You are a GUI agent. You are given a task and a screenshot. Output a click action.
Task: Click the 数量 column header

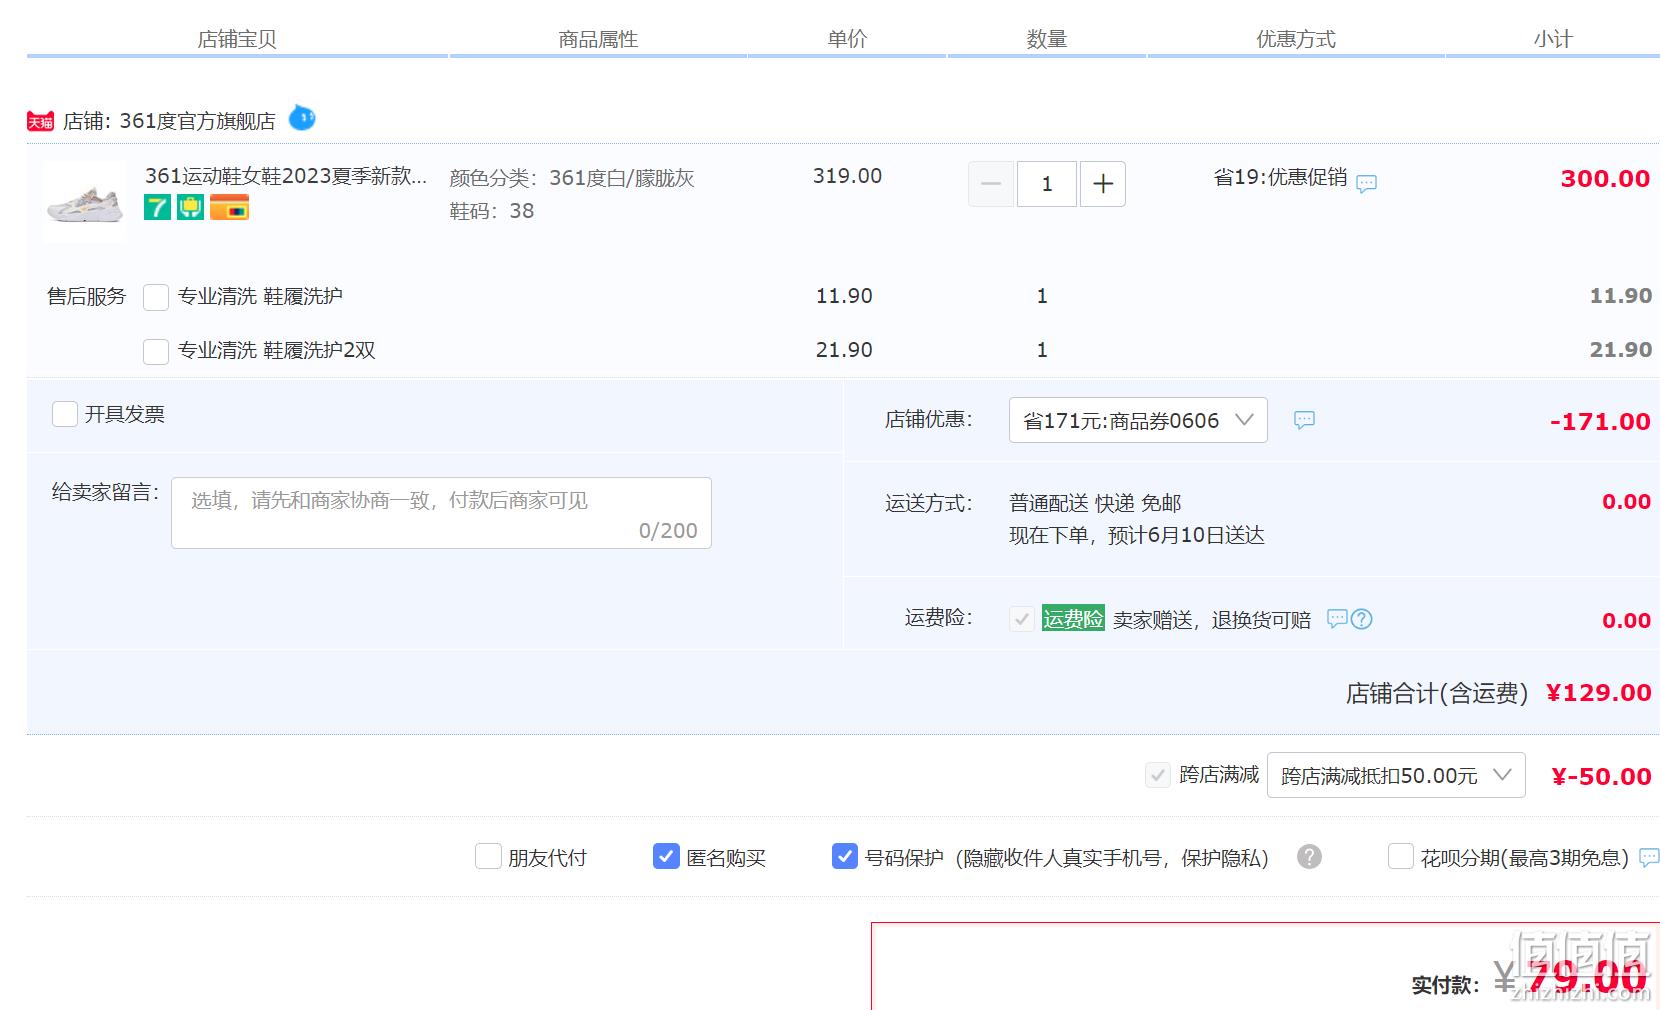1047,39
